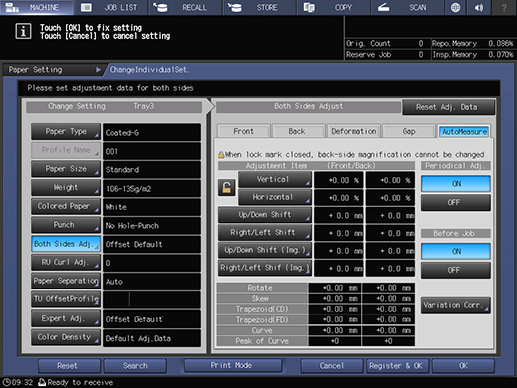Click Up/Down Shift front value field
The height and width of the screenshot is (388, 517).
[339, 216]
